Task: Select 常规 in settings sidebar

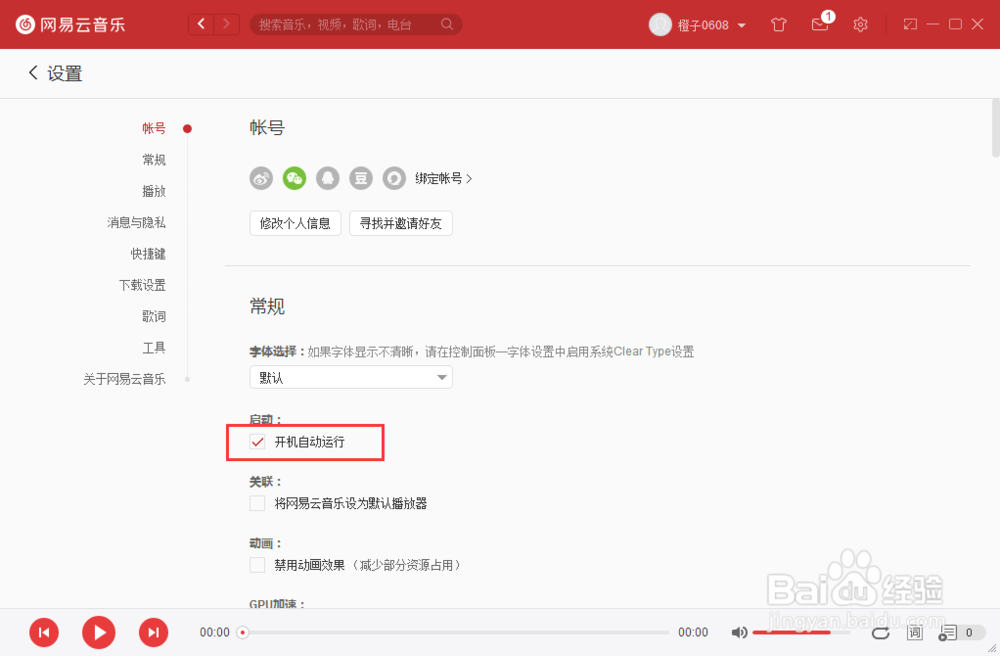Action: pyautogui.click(x=154, y=159)
